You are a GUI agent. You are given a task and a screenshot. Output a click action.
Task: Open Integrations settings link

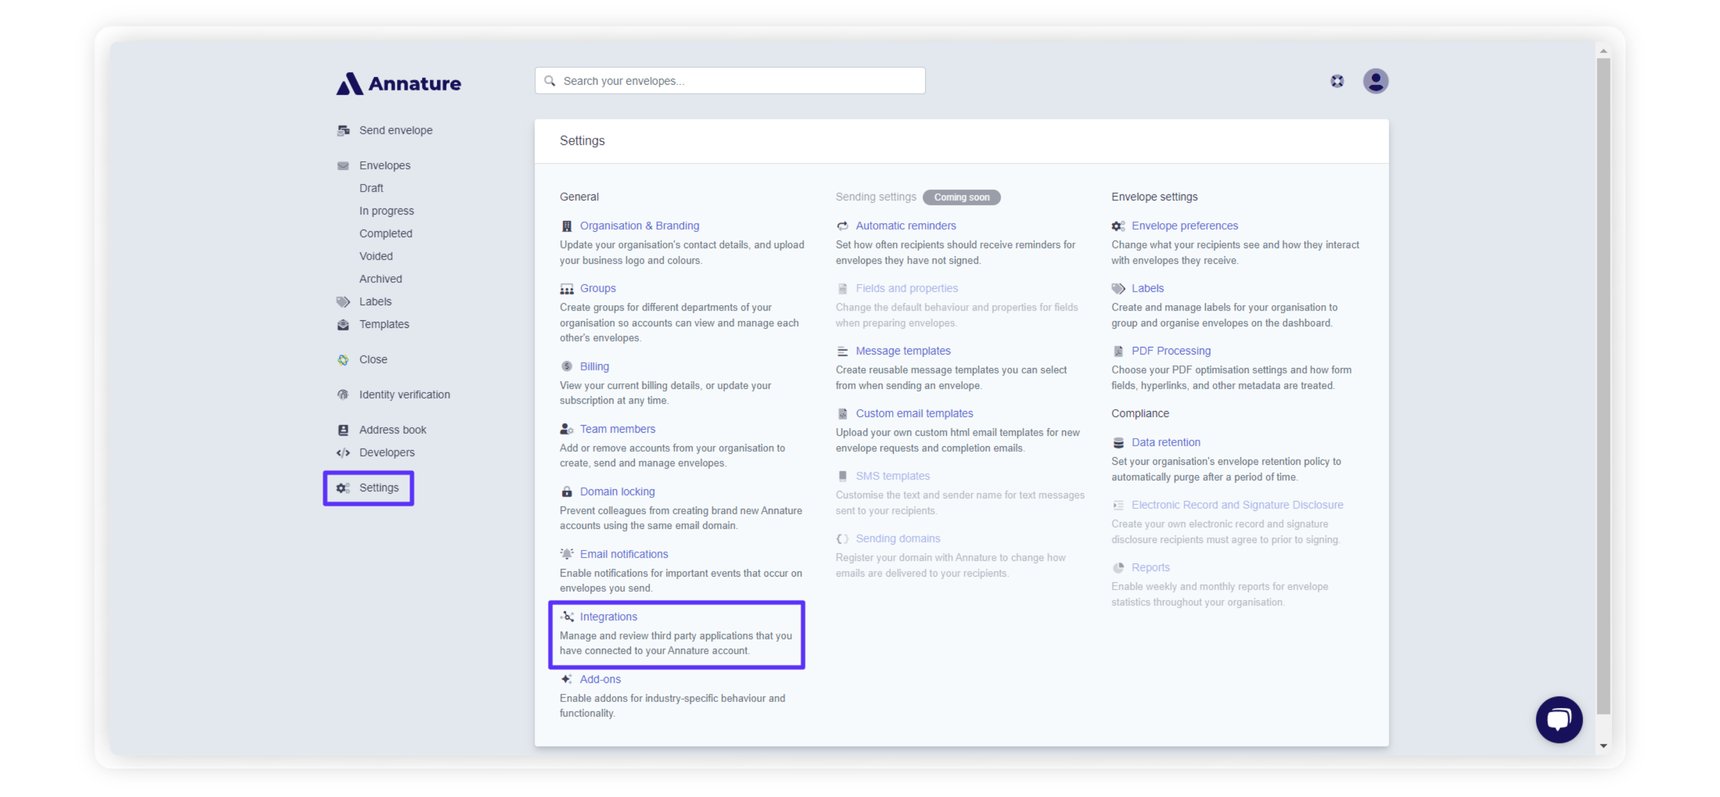point(608,617)
